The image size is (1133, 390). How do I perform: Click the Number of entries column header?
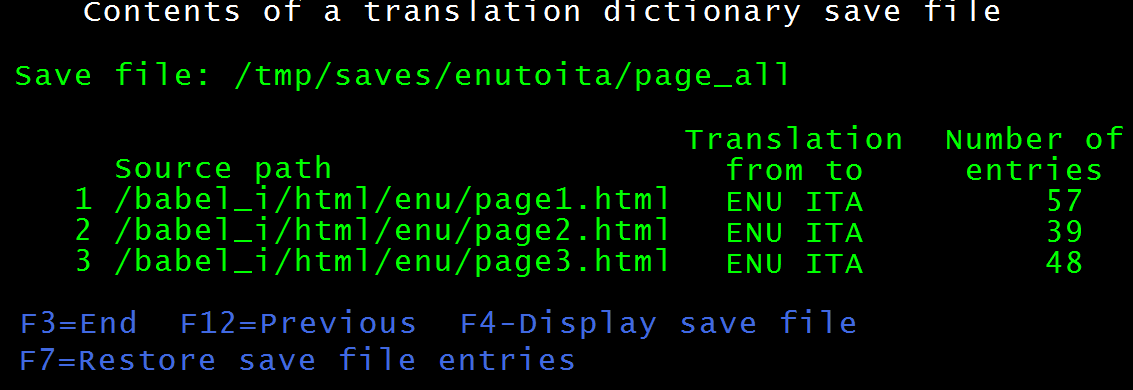tap(1034, 155)
